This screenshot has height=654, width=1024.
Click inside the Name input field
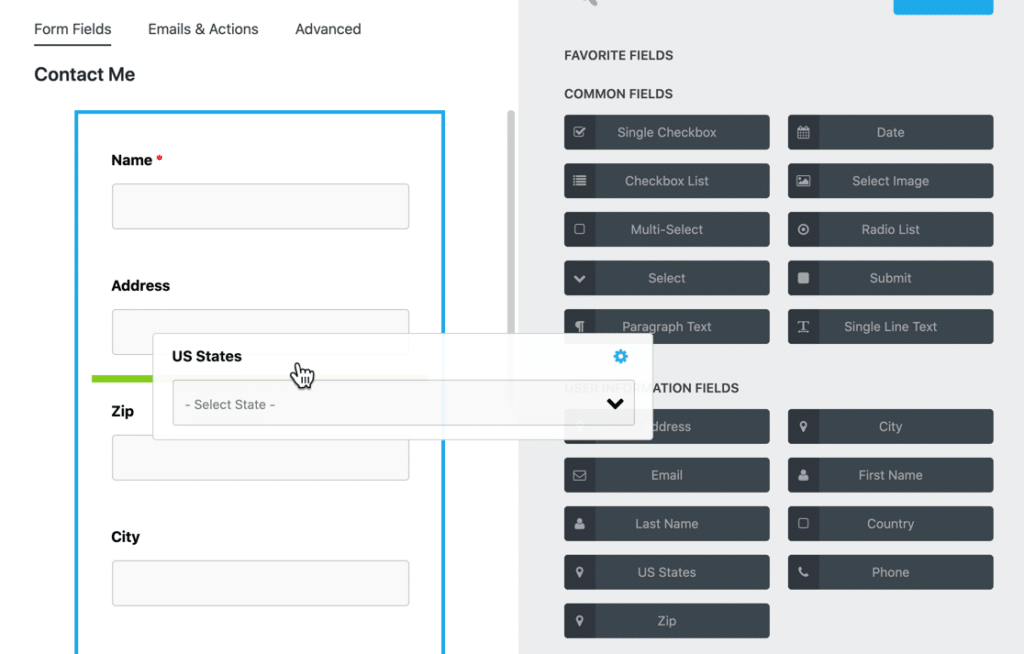pyautogui.click(x=260, y=206)
